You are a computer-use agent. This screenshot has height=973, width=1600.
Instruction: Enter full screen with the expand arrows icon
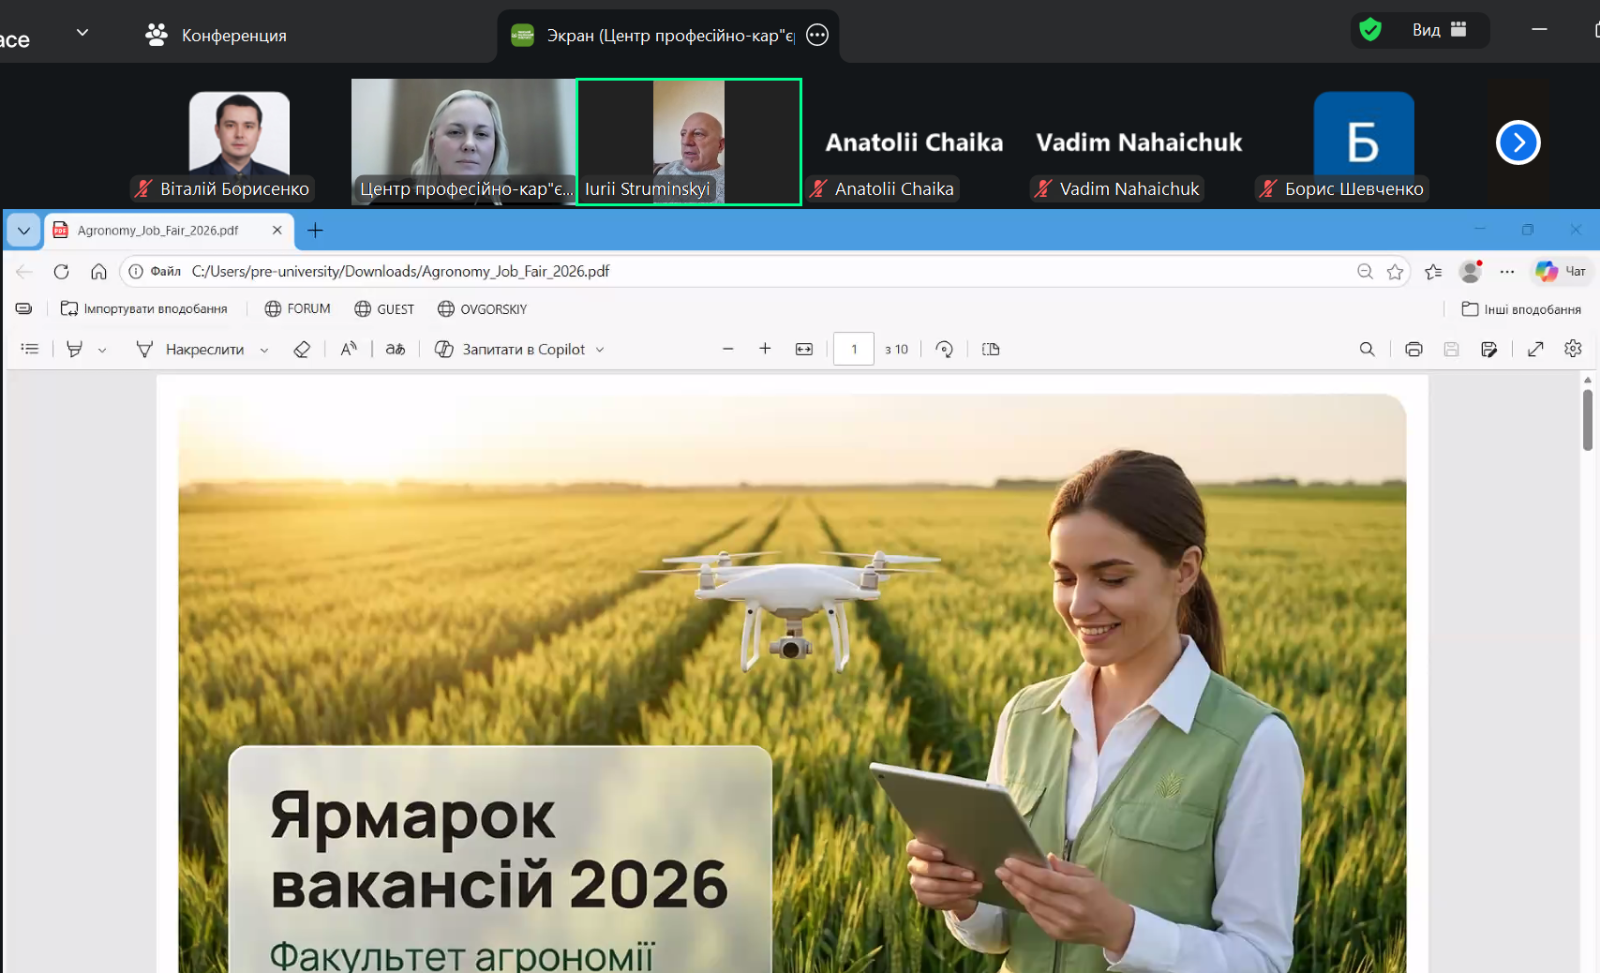(1535, 349)
